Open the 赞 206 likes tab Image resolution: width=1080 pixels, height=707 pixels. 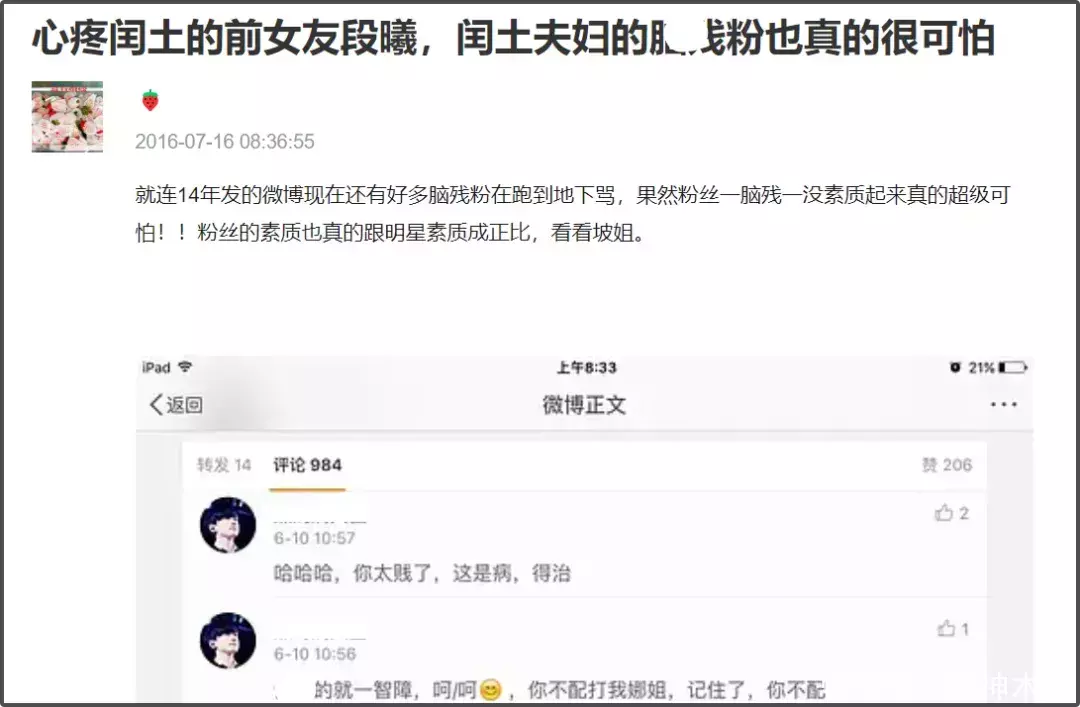click(947, 465)
